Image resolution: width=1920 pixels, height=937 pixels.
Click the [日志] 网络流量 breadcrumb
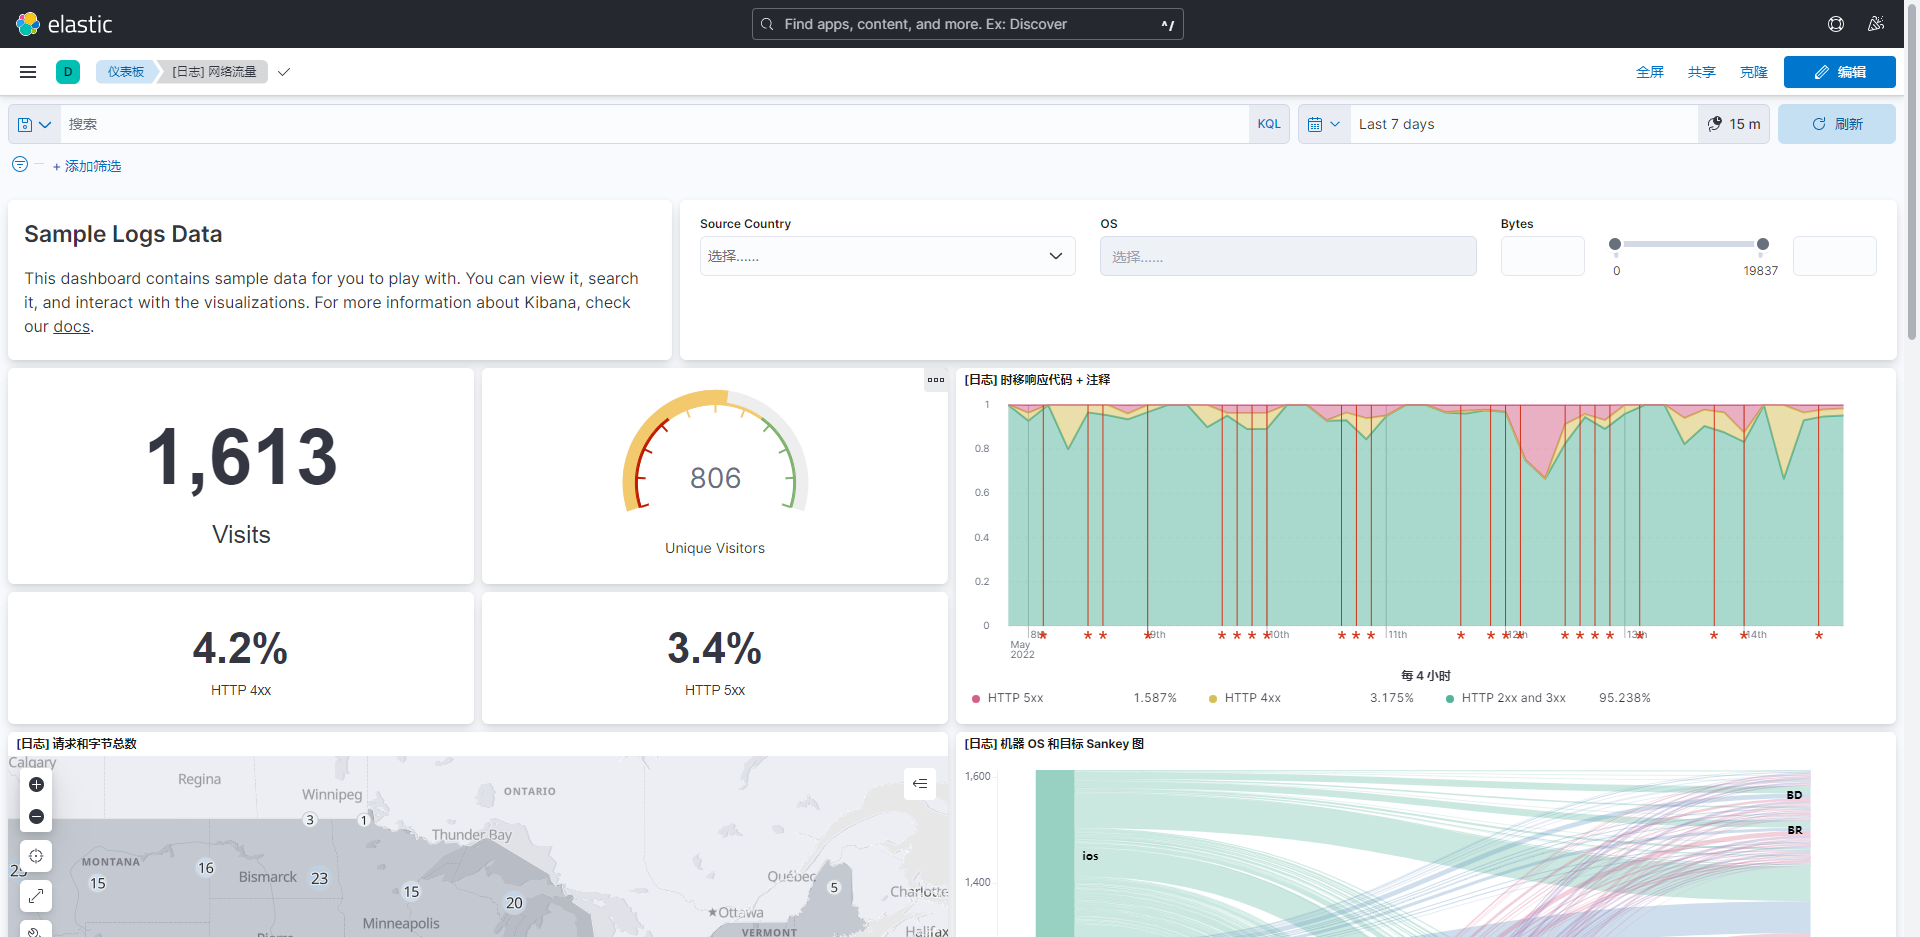tap(214, 72)
